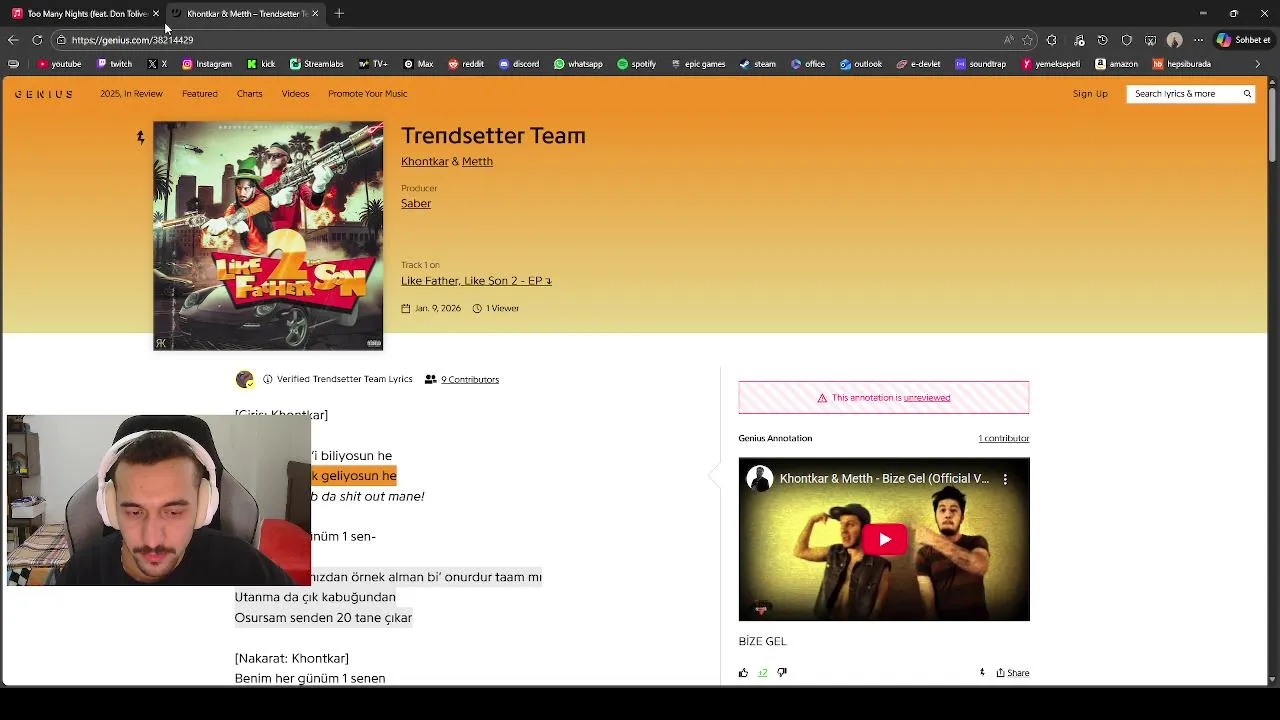This screenshot has width=1280, height=720.
Task: Expand the bookmarks bar overflow chevron
Action: click(x=1257, y=64)
